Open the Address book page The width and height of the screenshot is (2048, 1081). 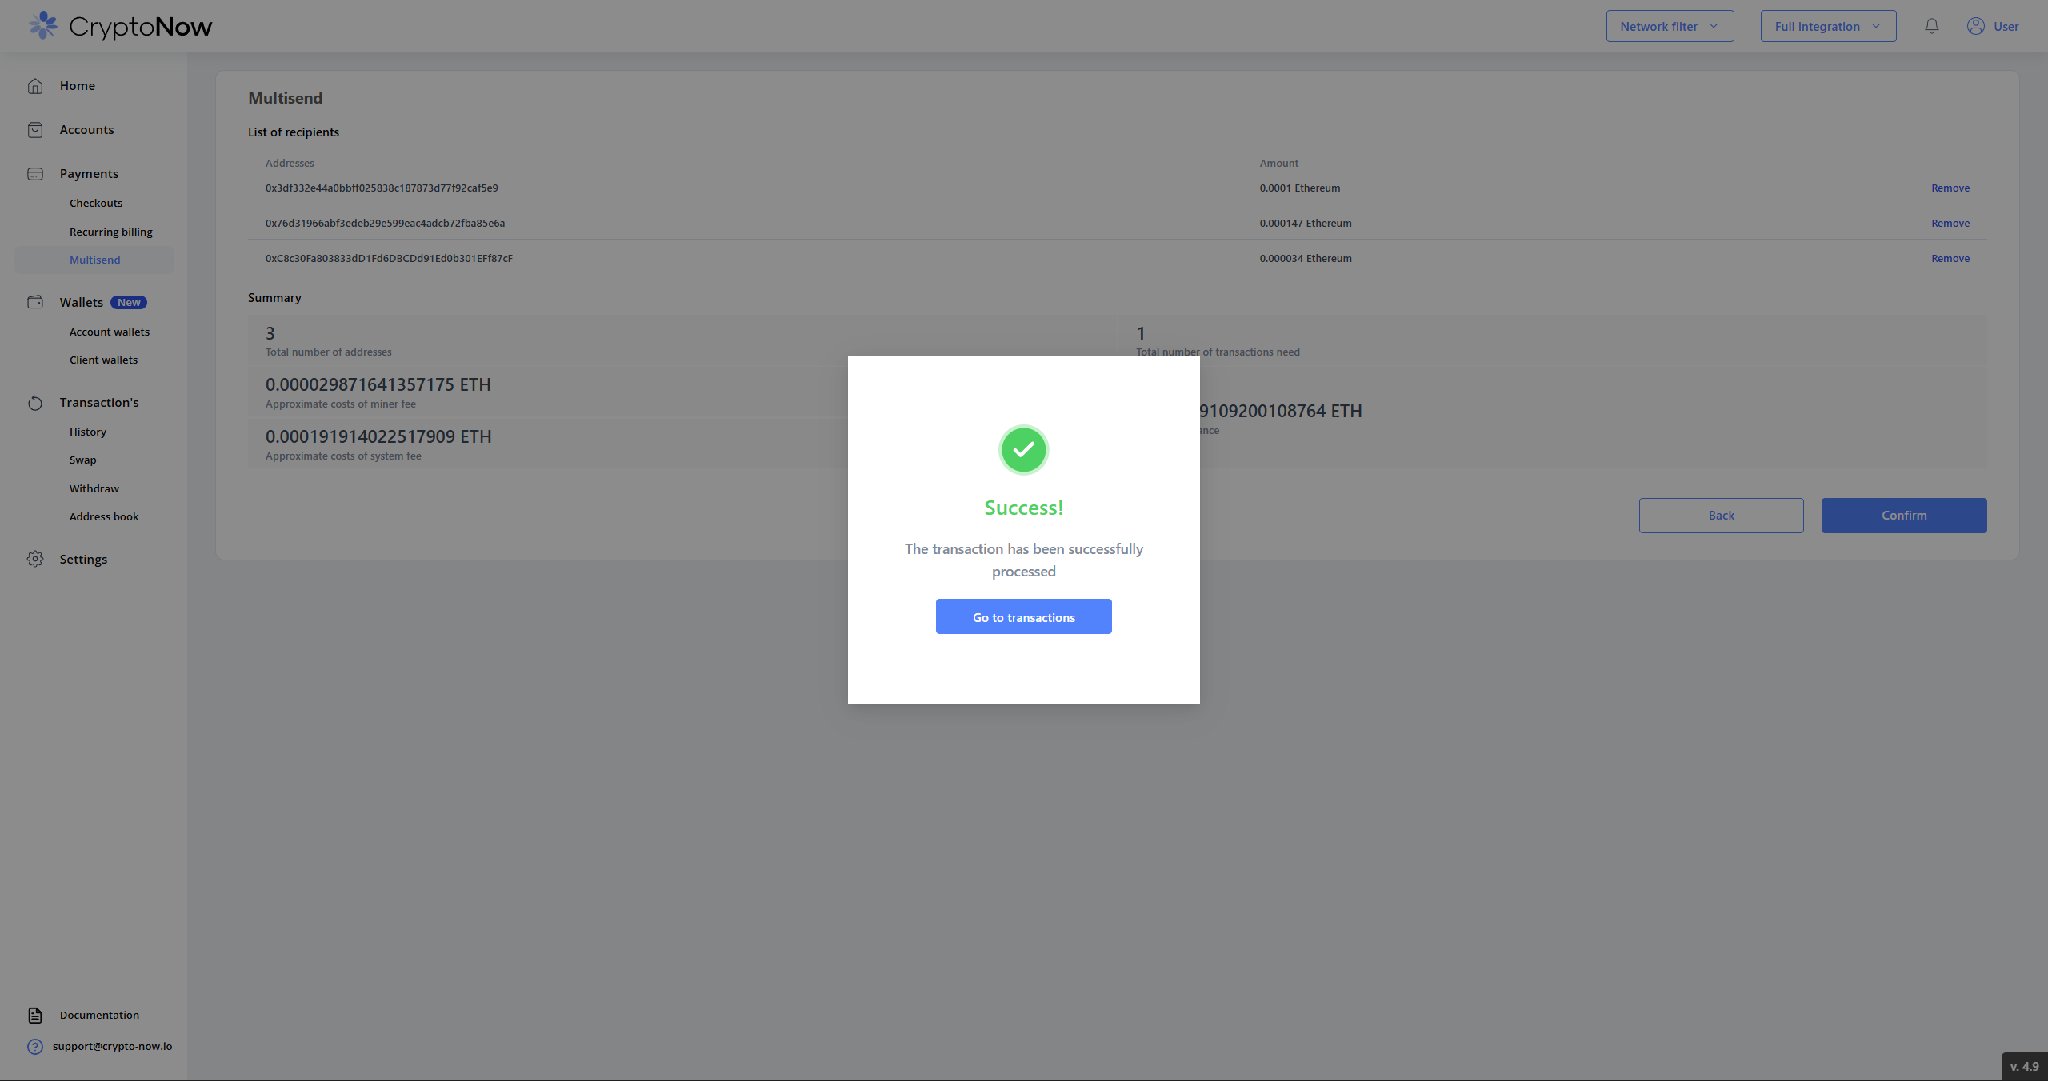(104, 517)
